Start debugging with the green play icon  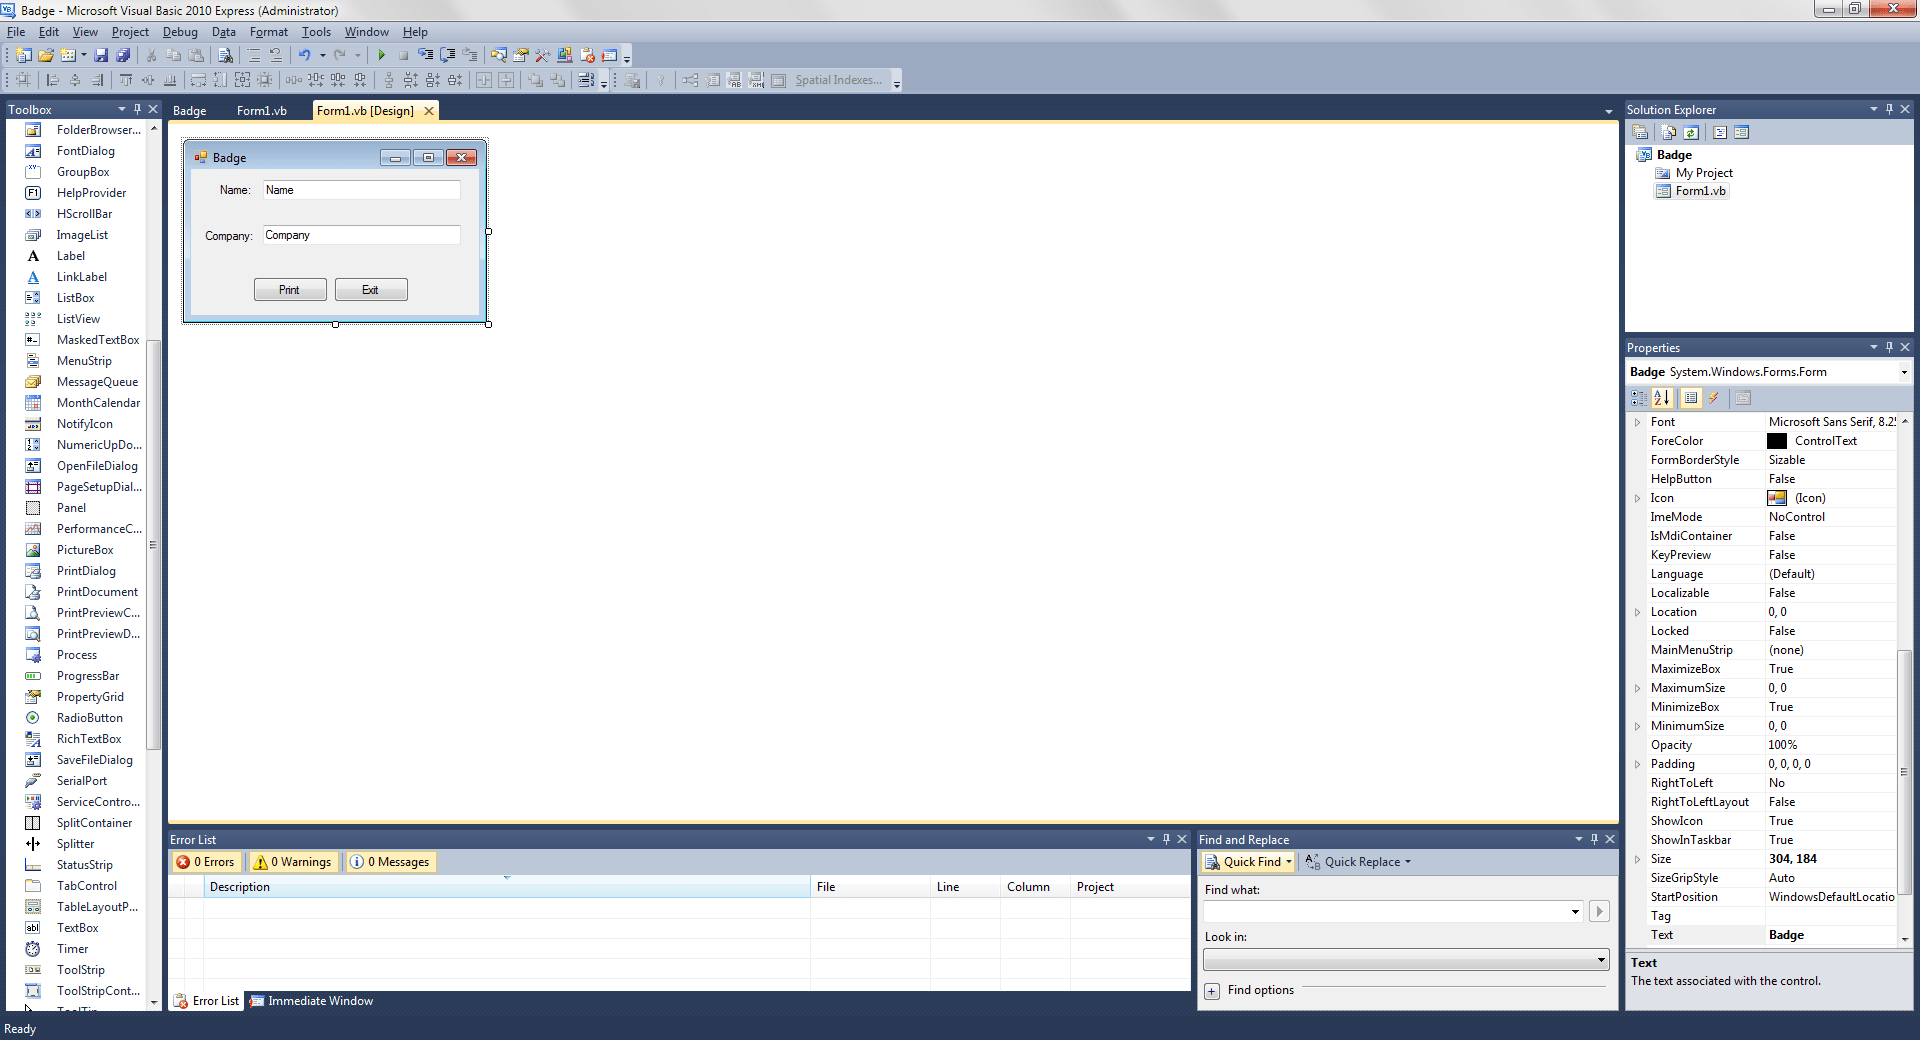pos(382,55)
